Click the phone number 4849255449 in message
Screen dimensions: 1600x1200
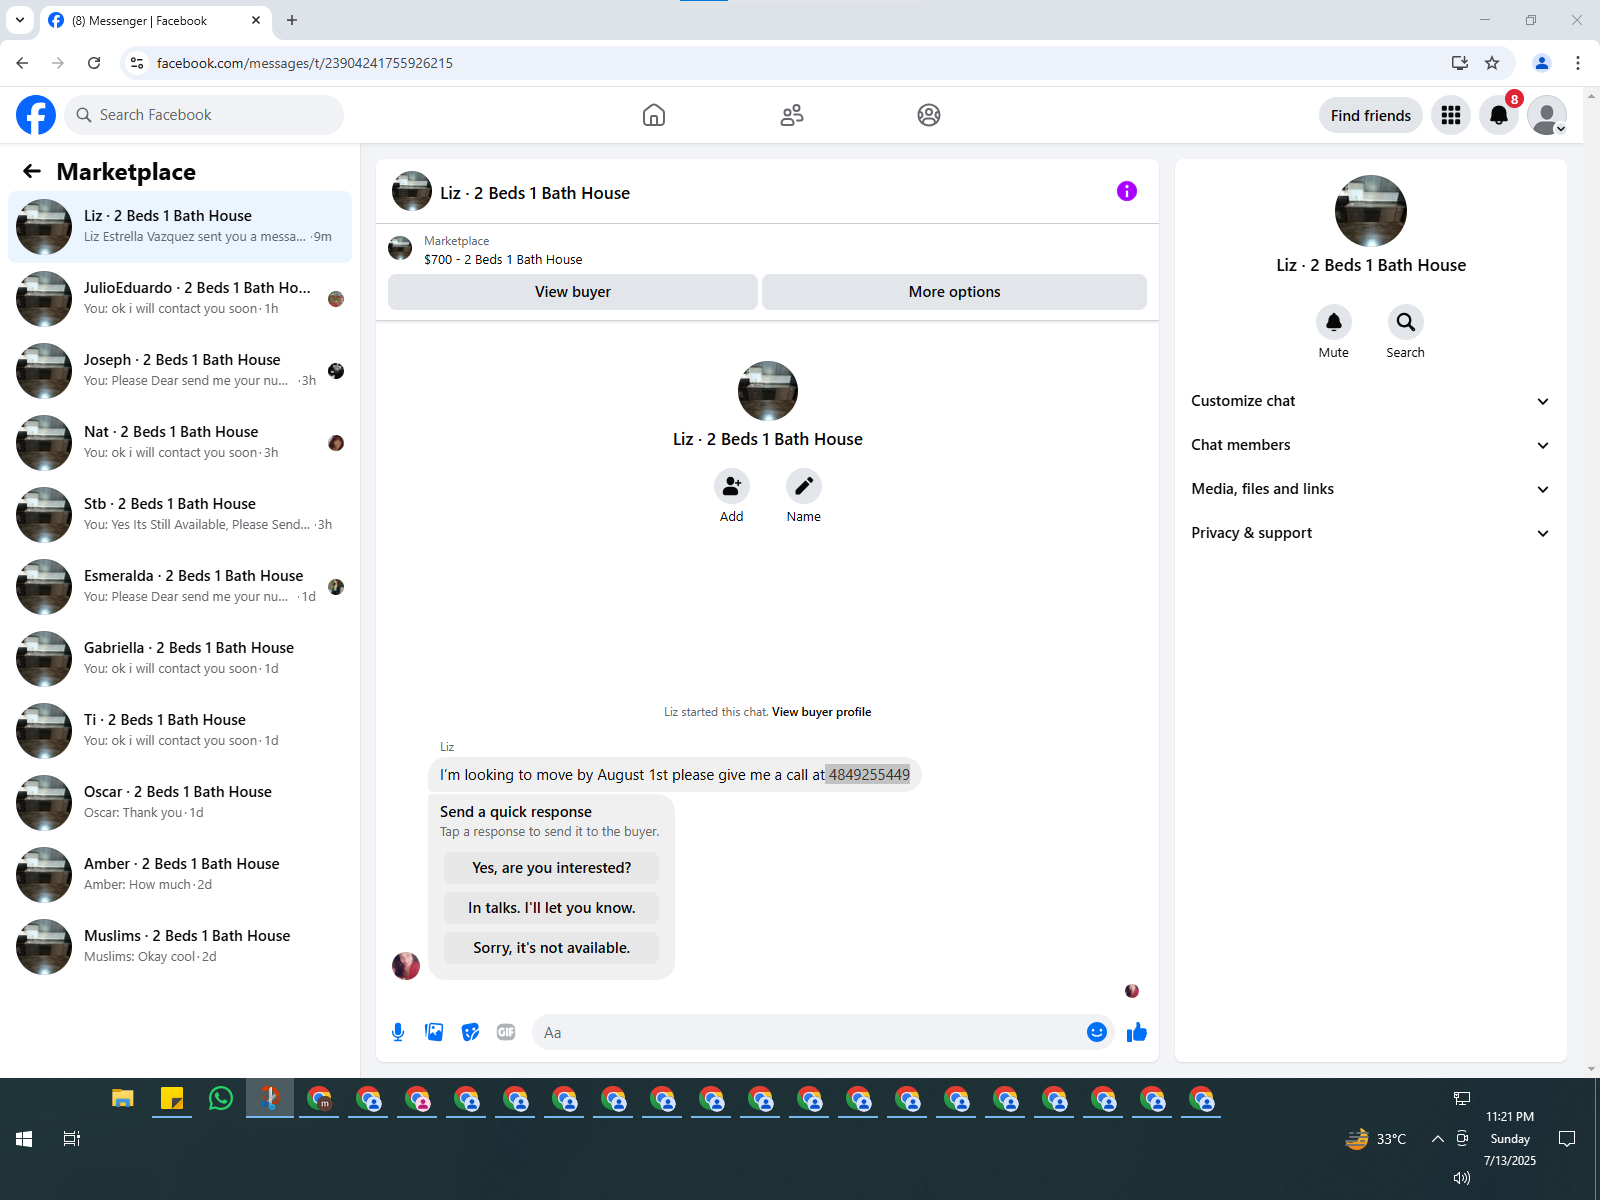click(x=869, y=775)
